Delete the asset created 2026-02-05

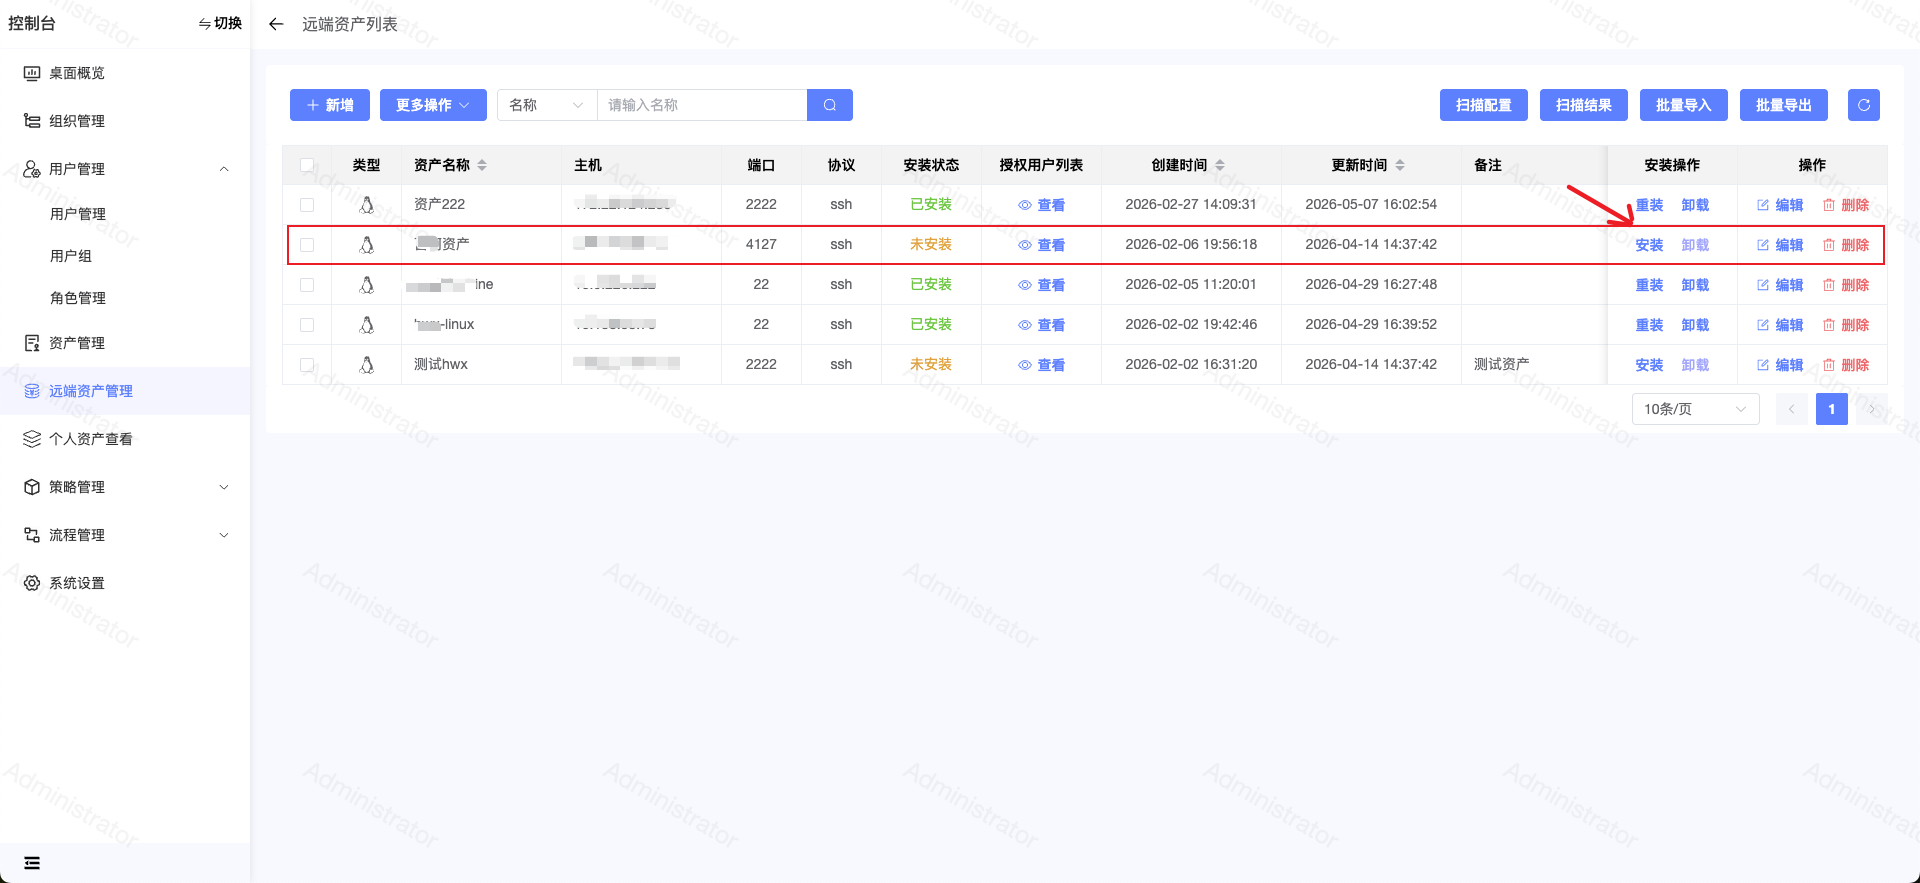coord(1846,285)
